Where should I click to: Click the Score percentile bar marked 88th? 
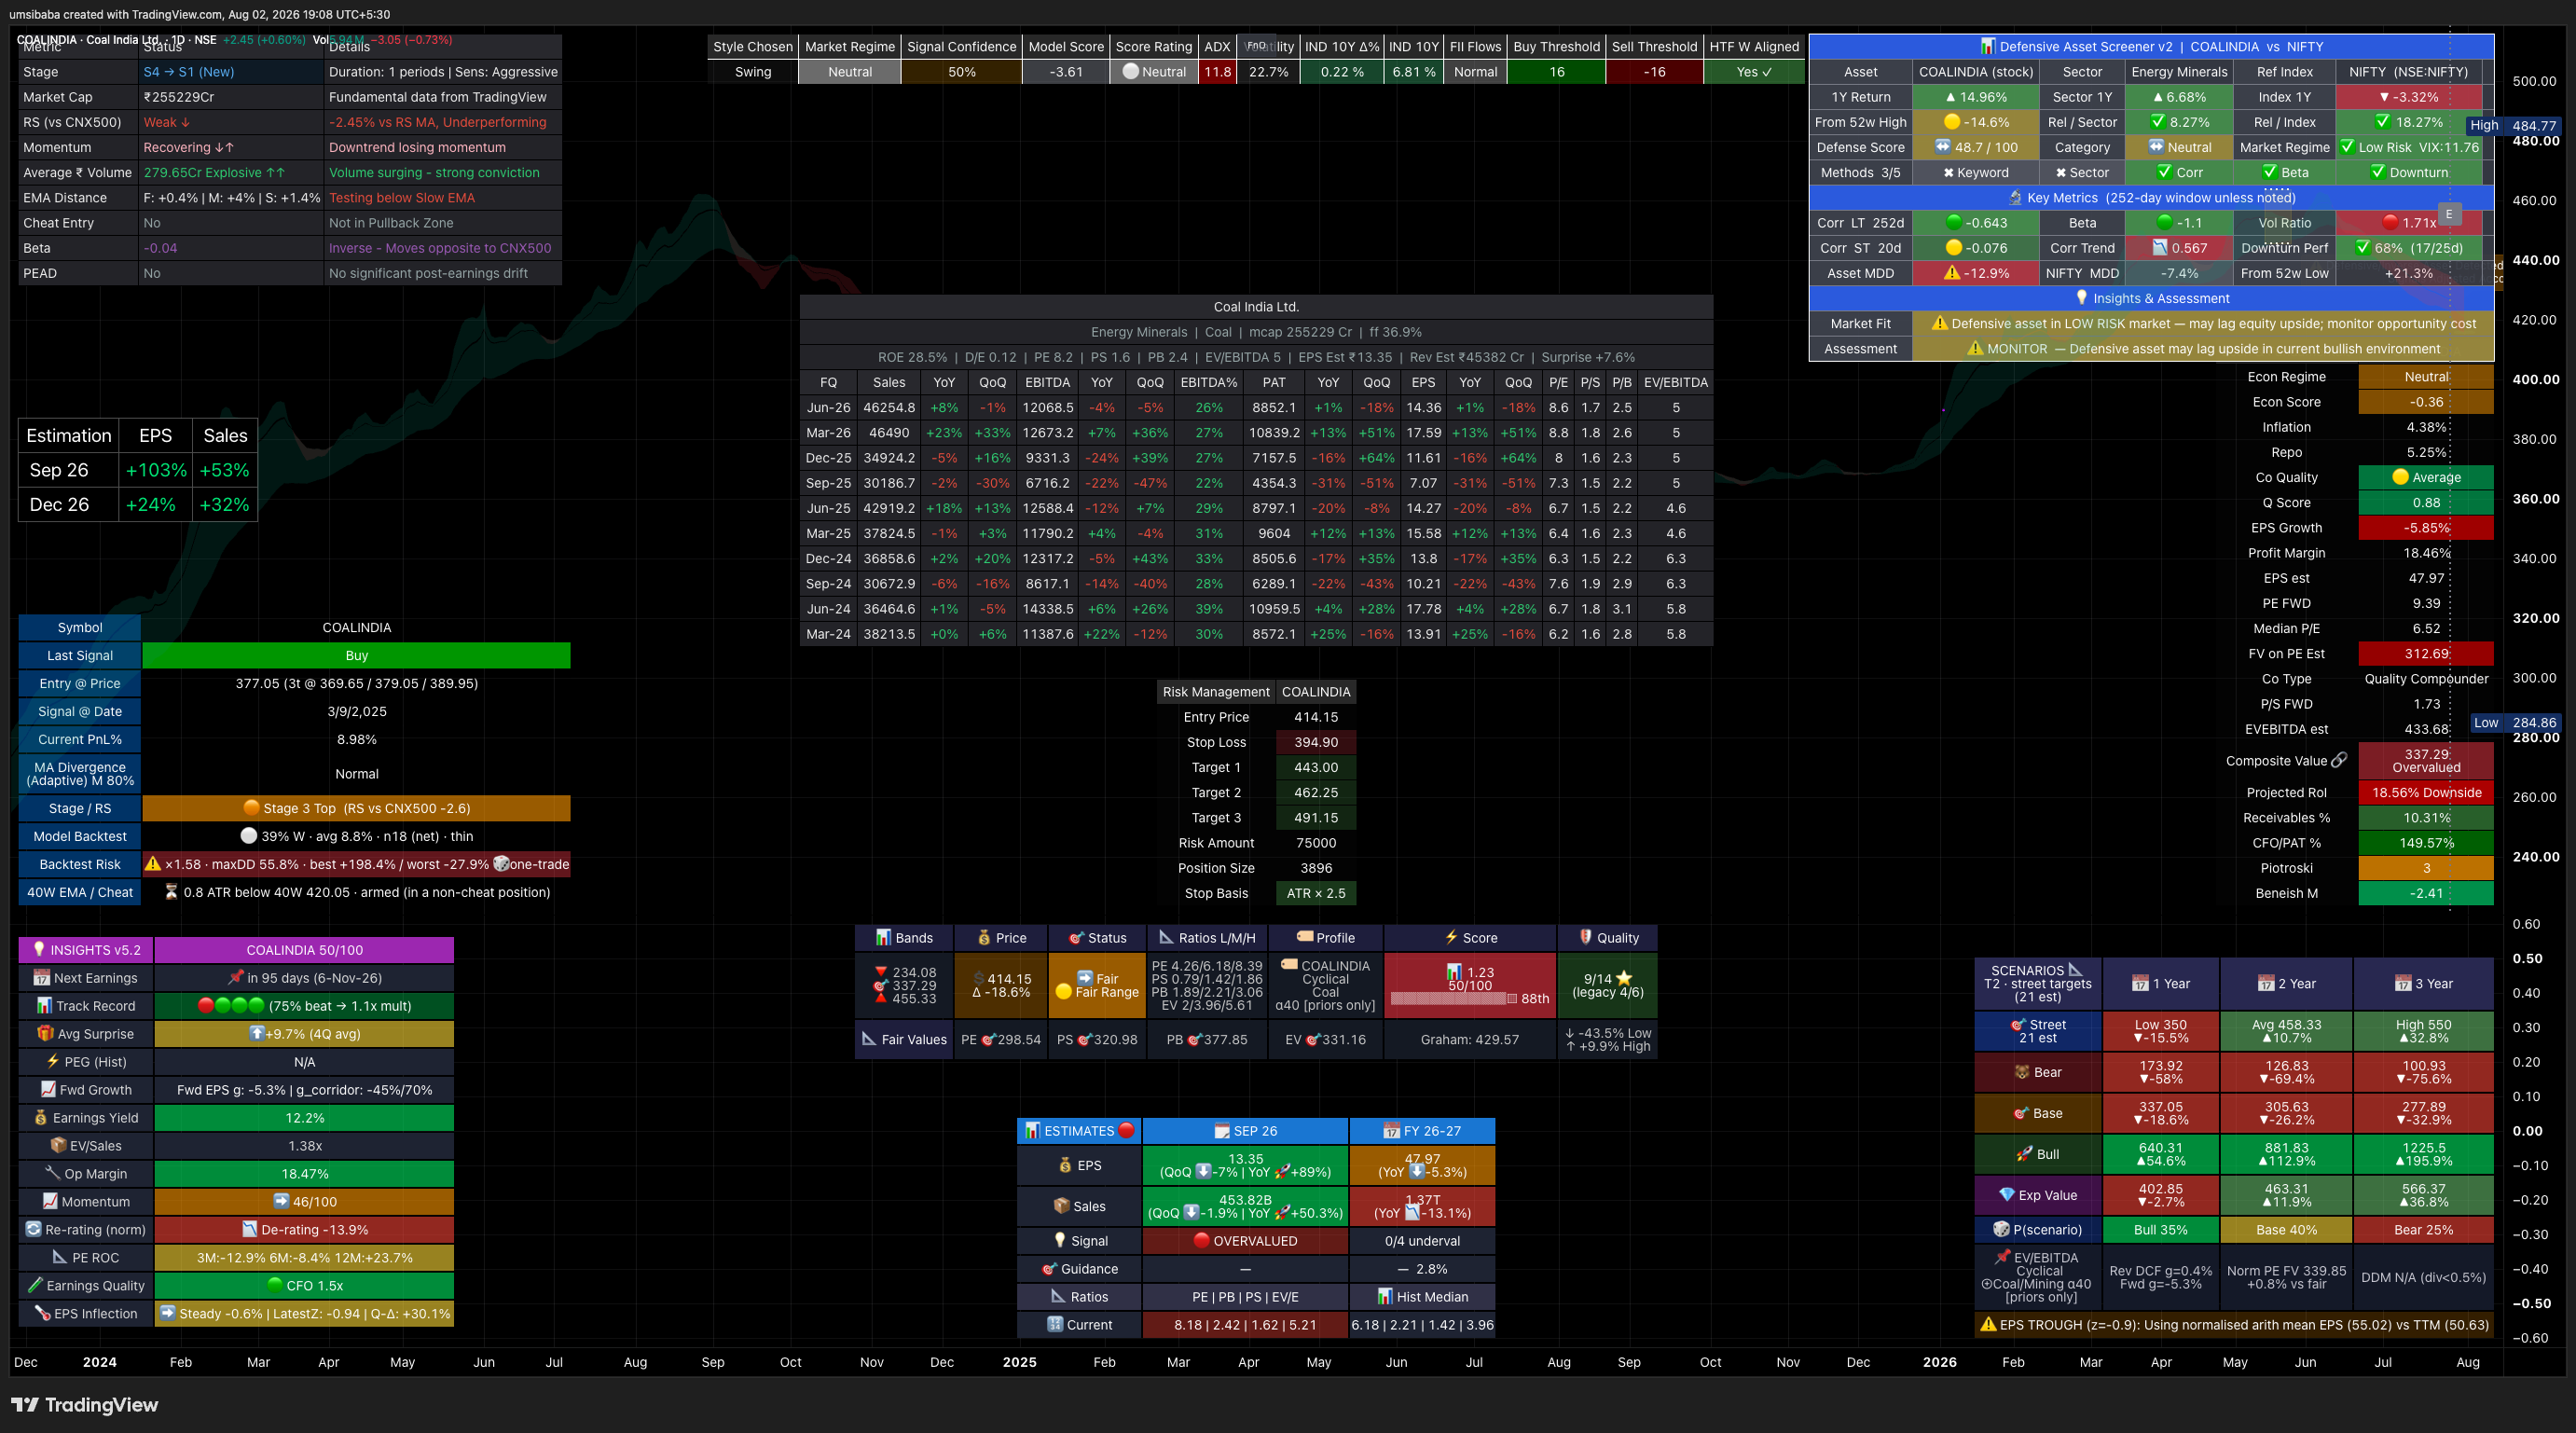tap(1453, 998)
